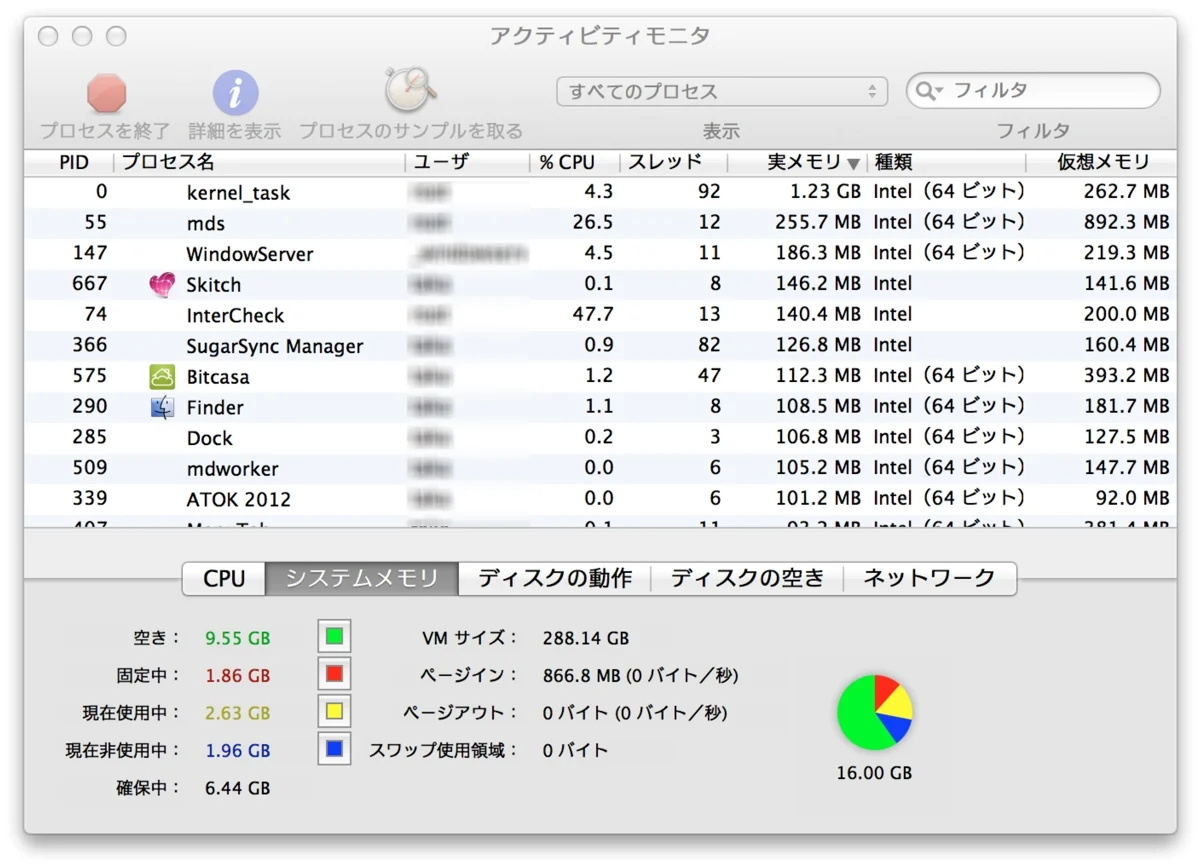Image resolution: width=1200 pixels, height=868 pixels.
Task: Select the mds process row
Action: pos(600,223)
